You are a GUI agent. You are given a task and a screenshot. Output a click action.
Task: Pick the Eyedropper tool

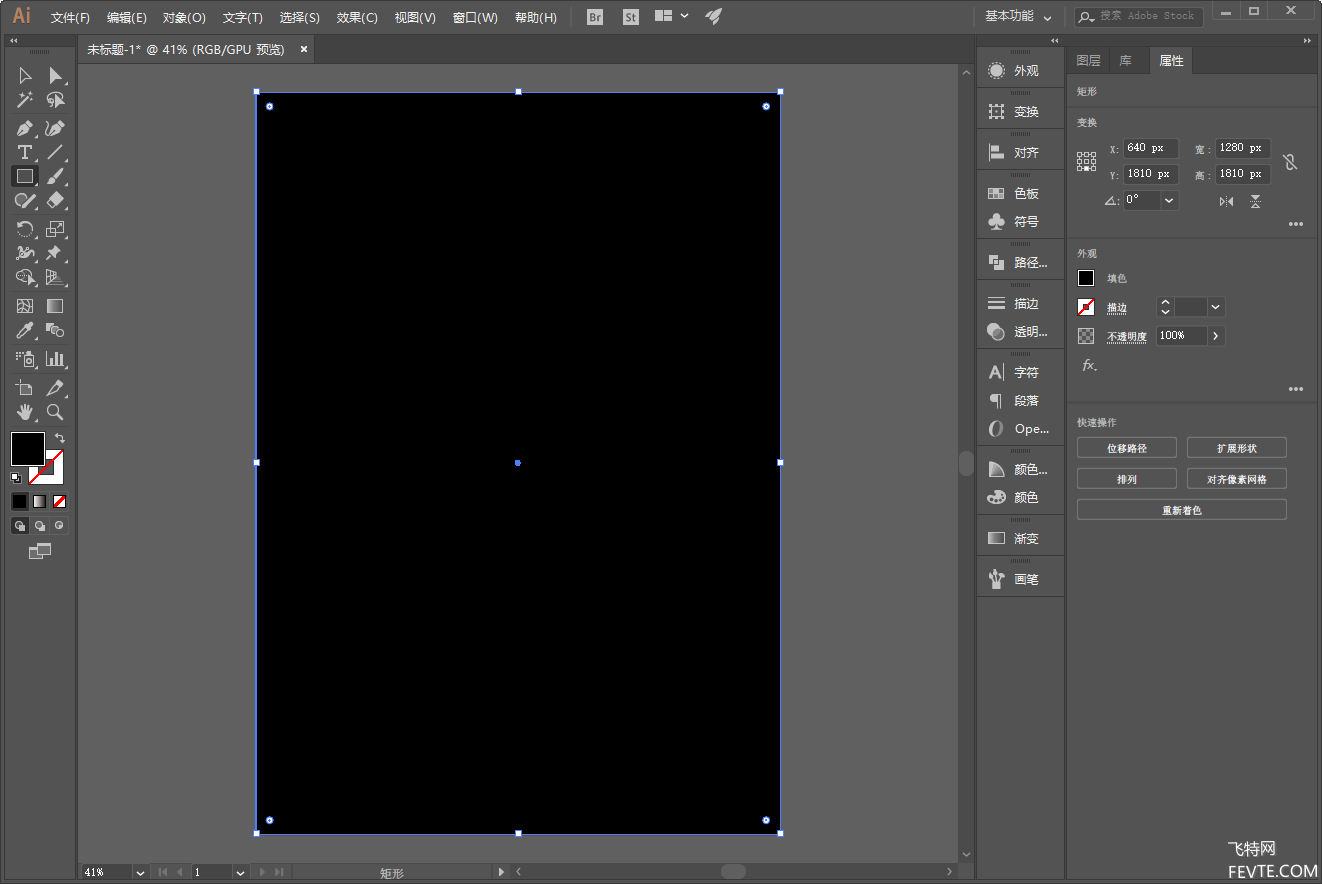click(x=25, y=331)
